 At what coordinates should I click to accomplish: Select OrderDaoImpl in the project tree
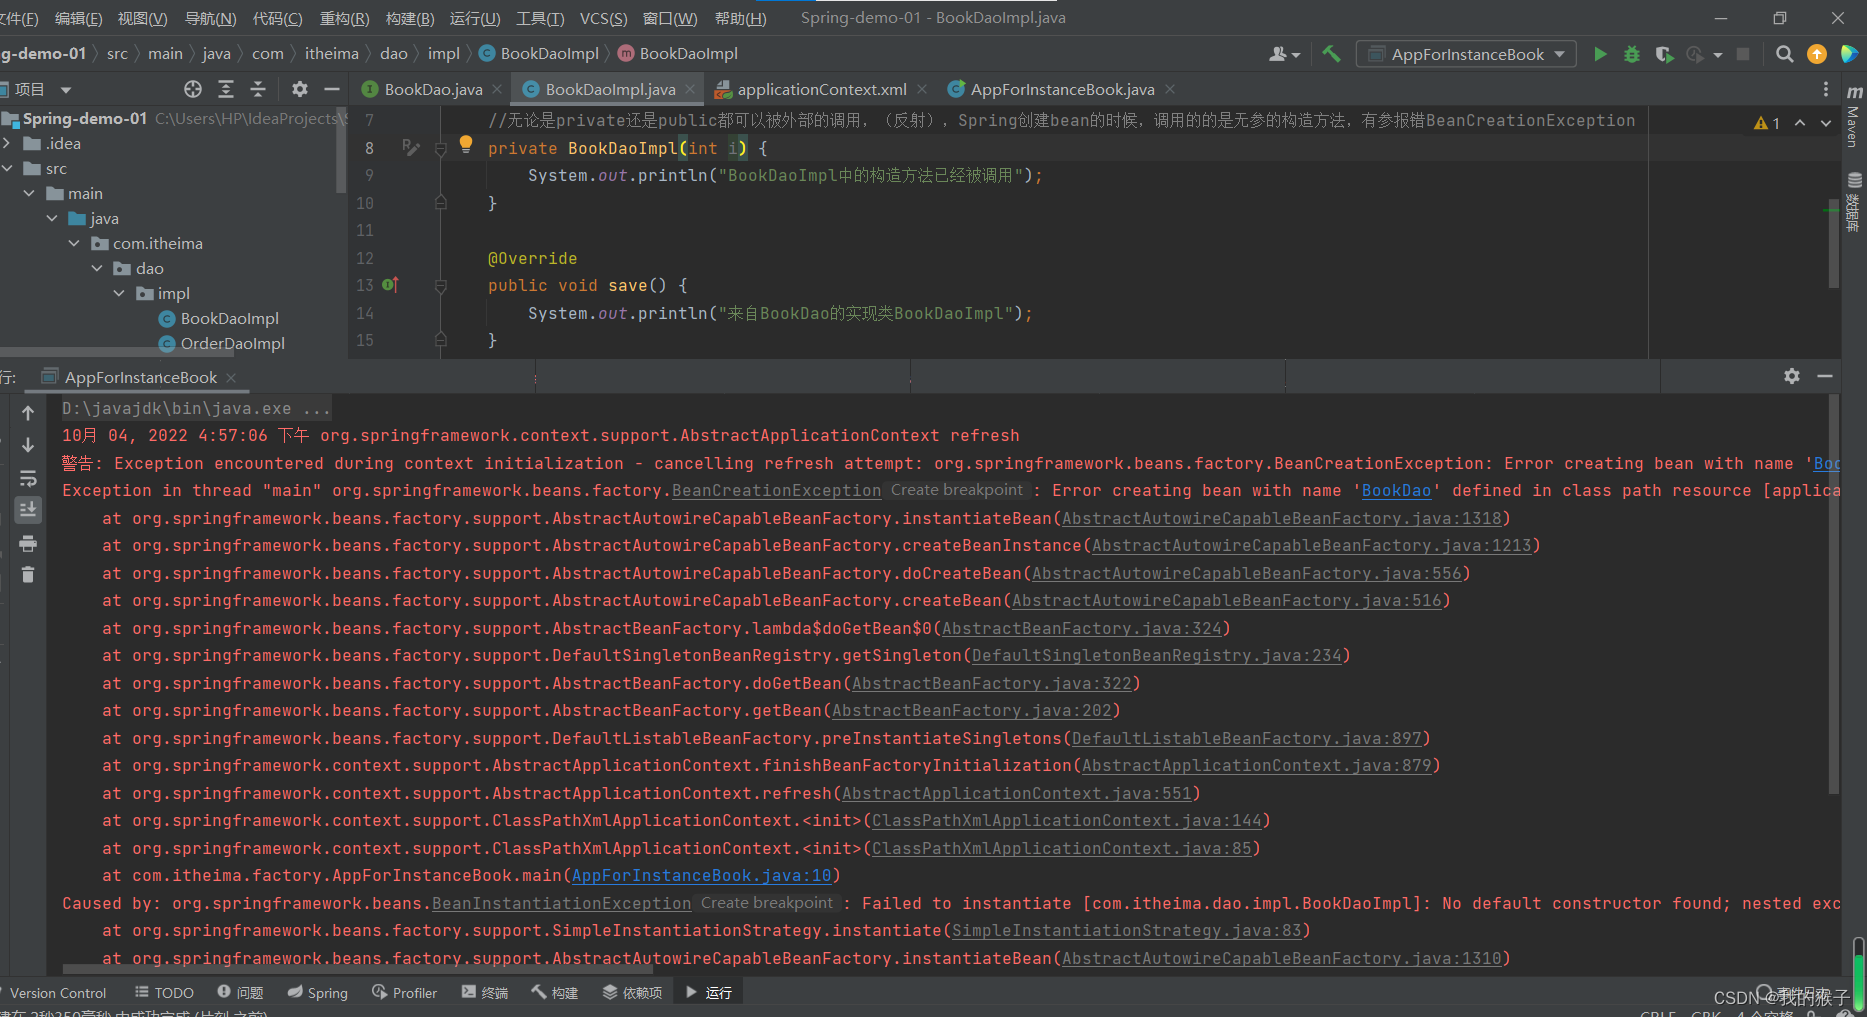[233, 343]
